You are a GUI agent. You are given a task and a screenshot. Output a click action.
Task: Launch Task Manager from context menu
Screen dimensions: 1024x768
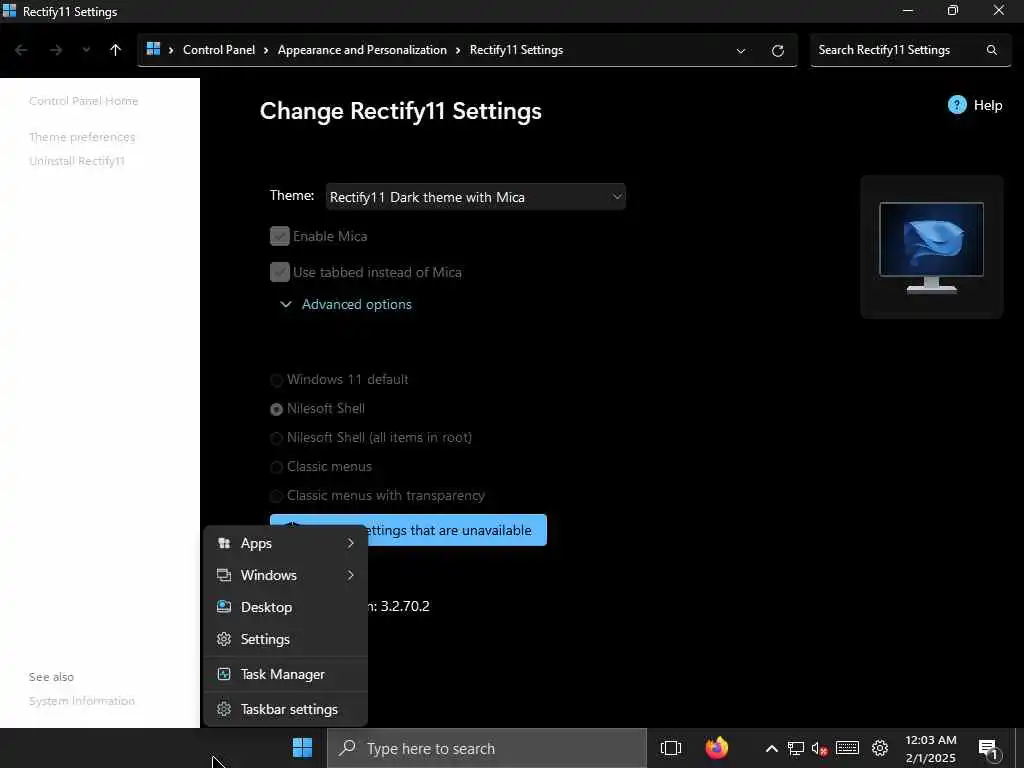point(285,674)
